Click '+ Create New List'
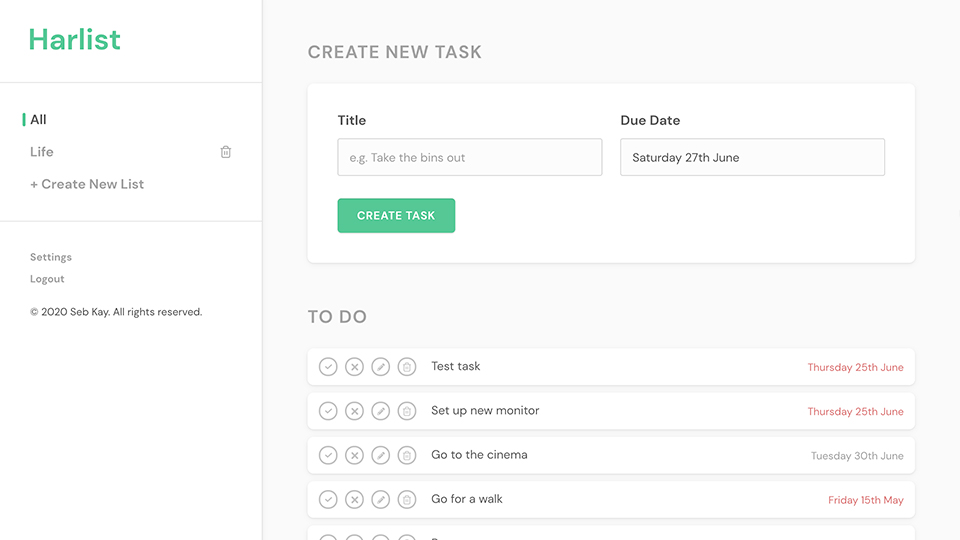Viewport: 960px width, 540px height. (x=87, y=184)
